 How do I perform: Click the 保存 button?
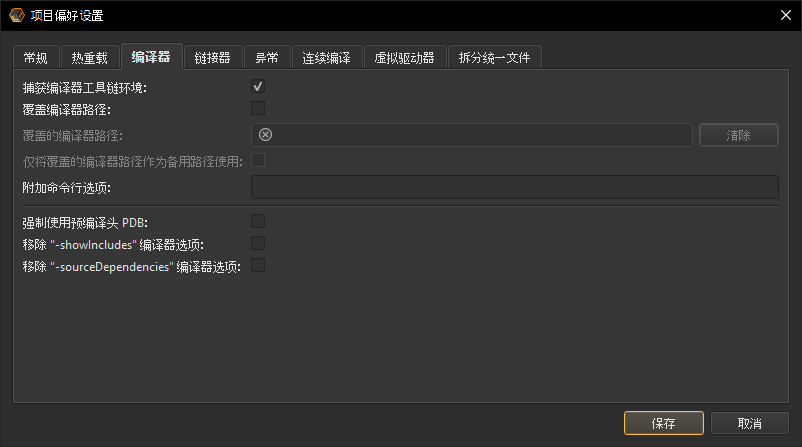tap(663, 423)
